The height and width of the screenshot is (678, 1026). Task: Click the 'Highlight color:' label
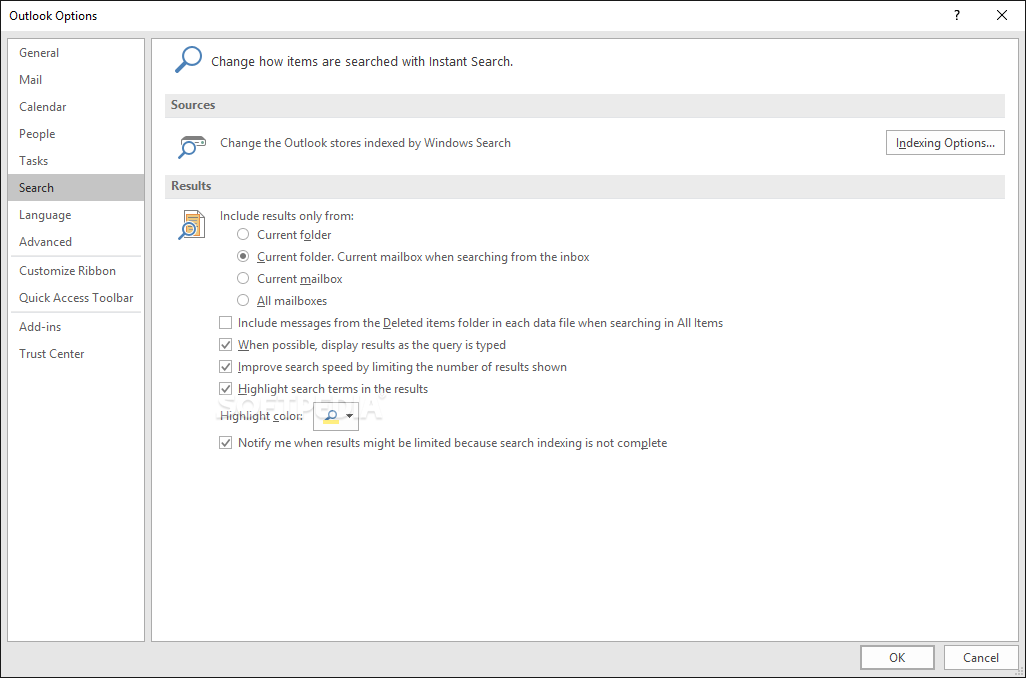pos(261,416)
